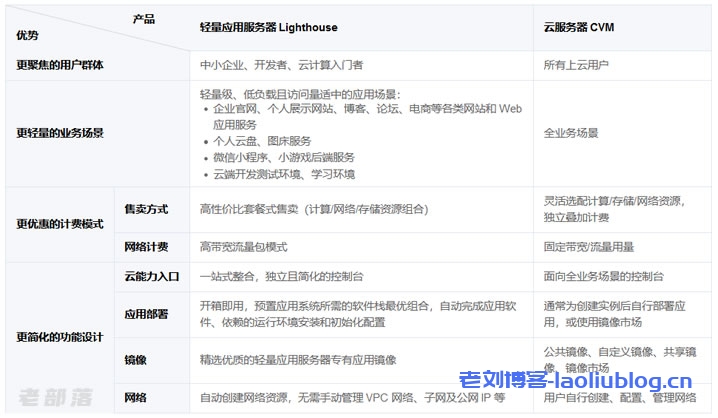Click the 更聚焦的用户群体 row label

(x=60, y=65)
